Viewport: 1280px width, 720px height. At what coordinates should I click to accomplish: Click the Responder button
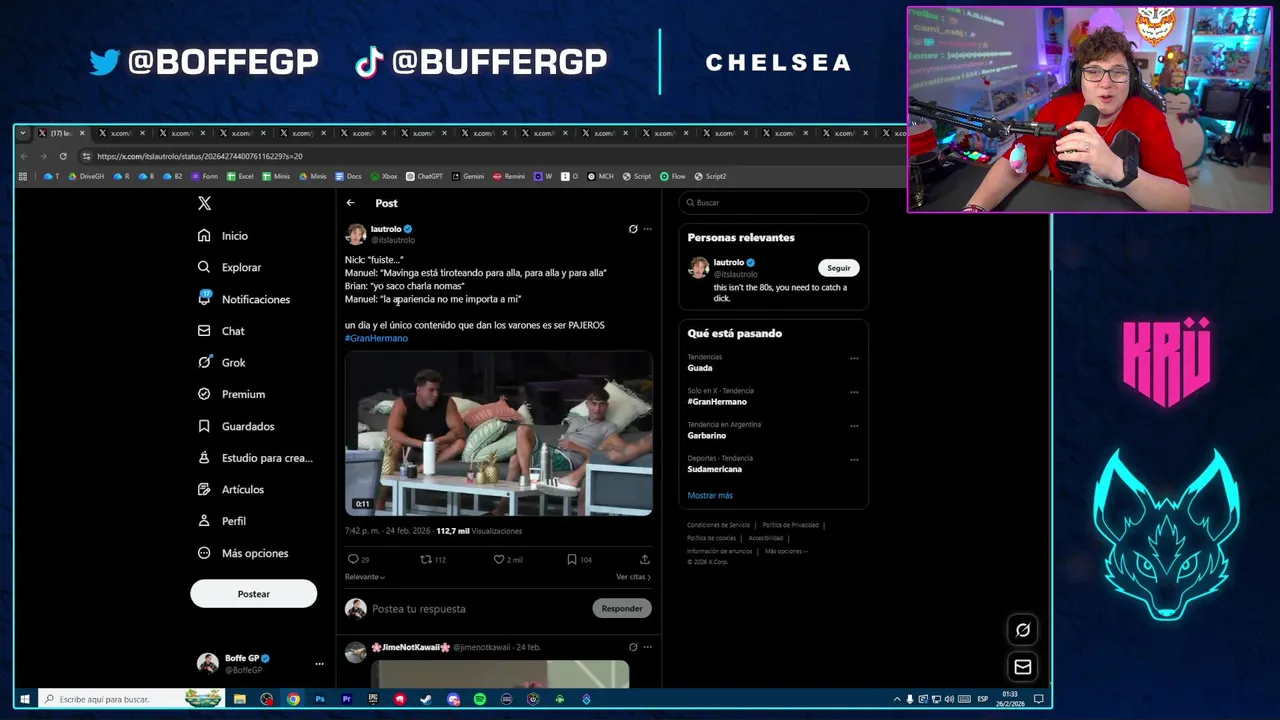click(622, 608)
